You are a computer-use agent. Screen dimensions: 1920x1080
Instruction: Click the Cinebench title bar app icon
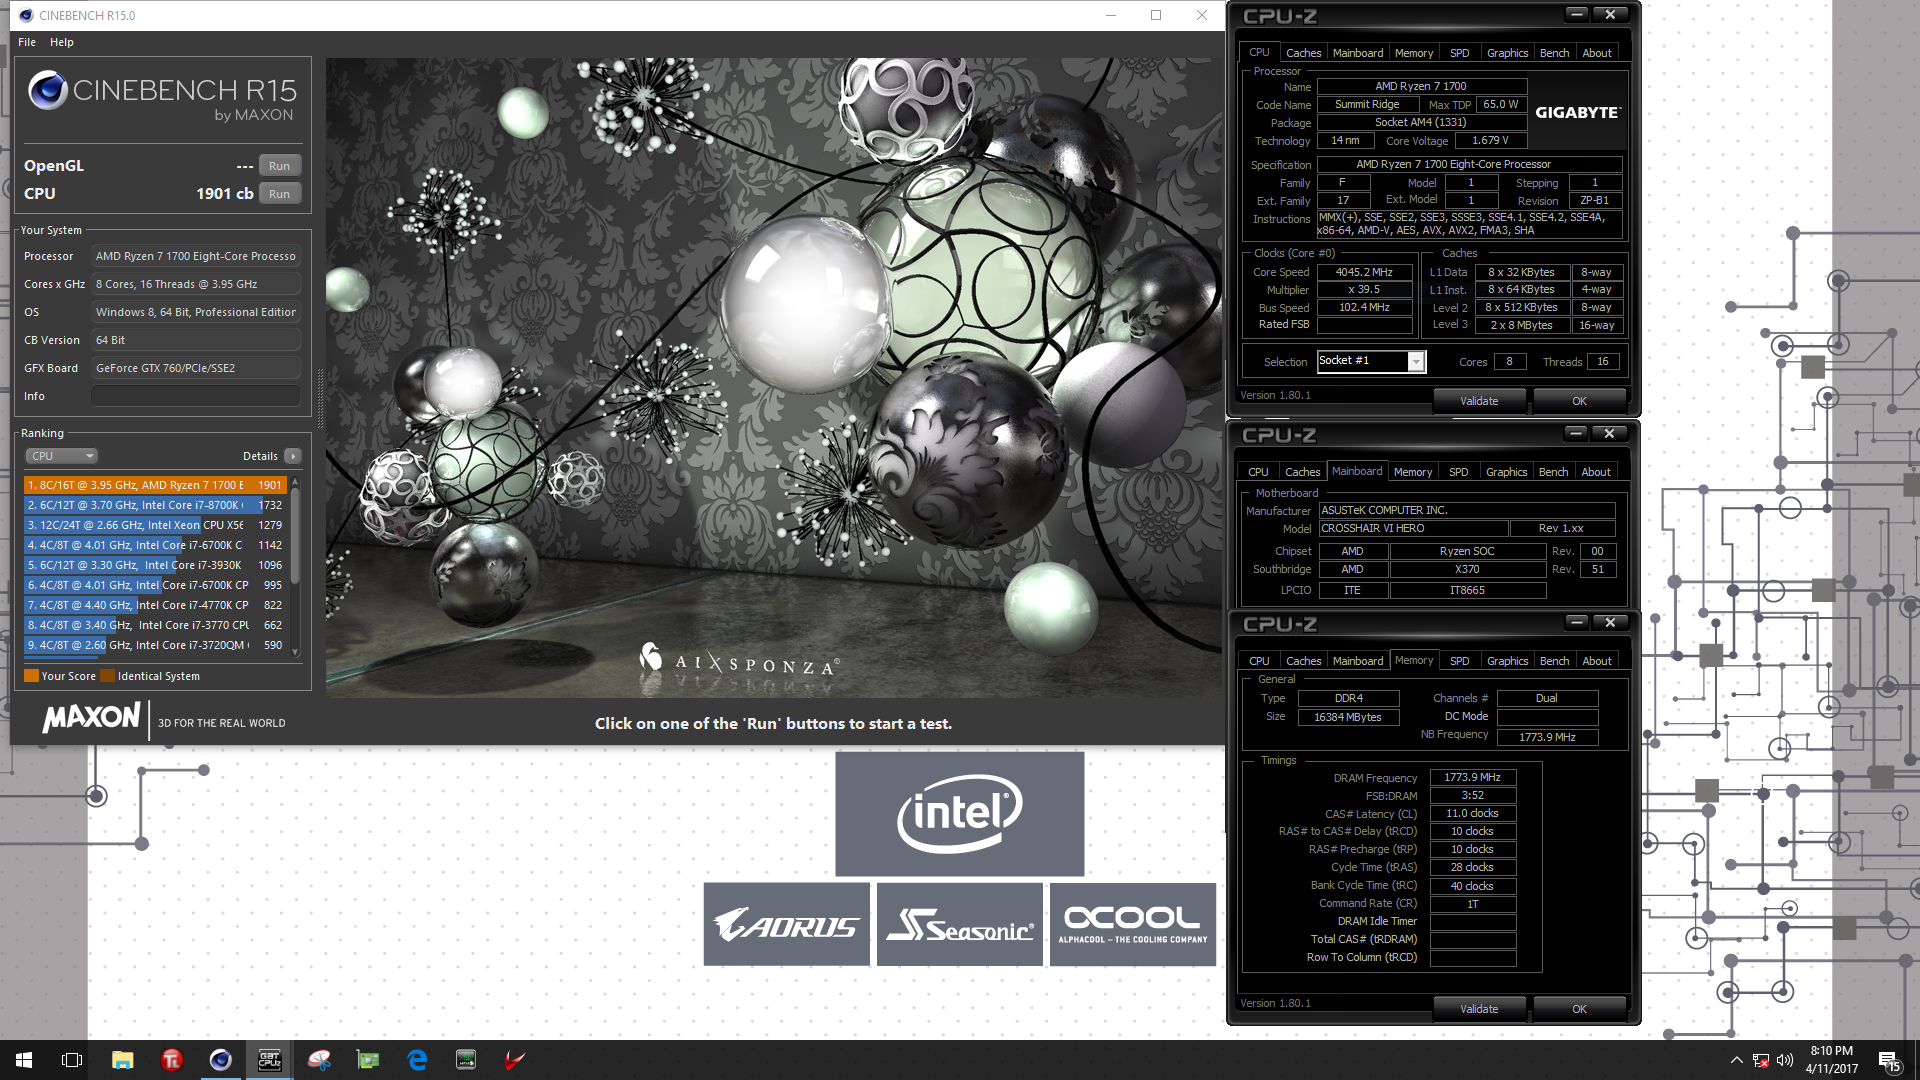tap(26, 15)
